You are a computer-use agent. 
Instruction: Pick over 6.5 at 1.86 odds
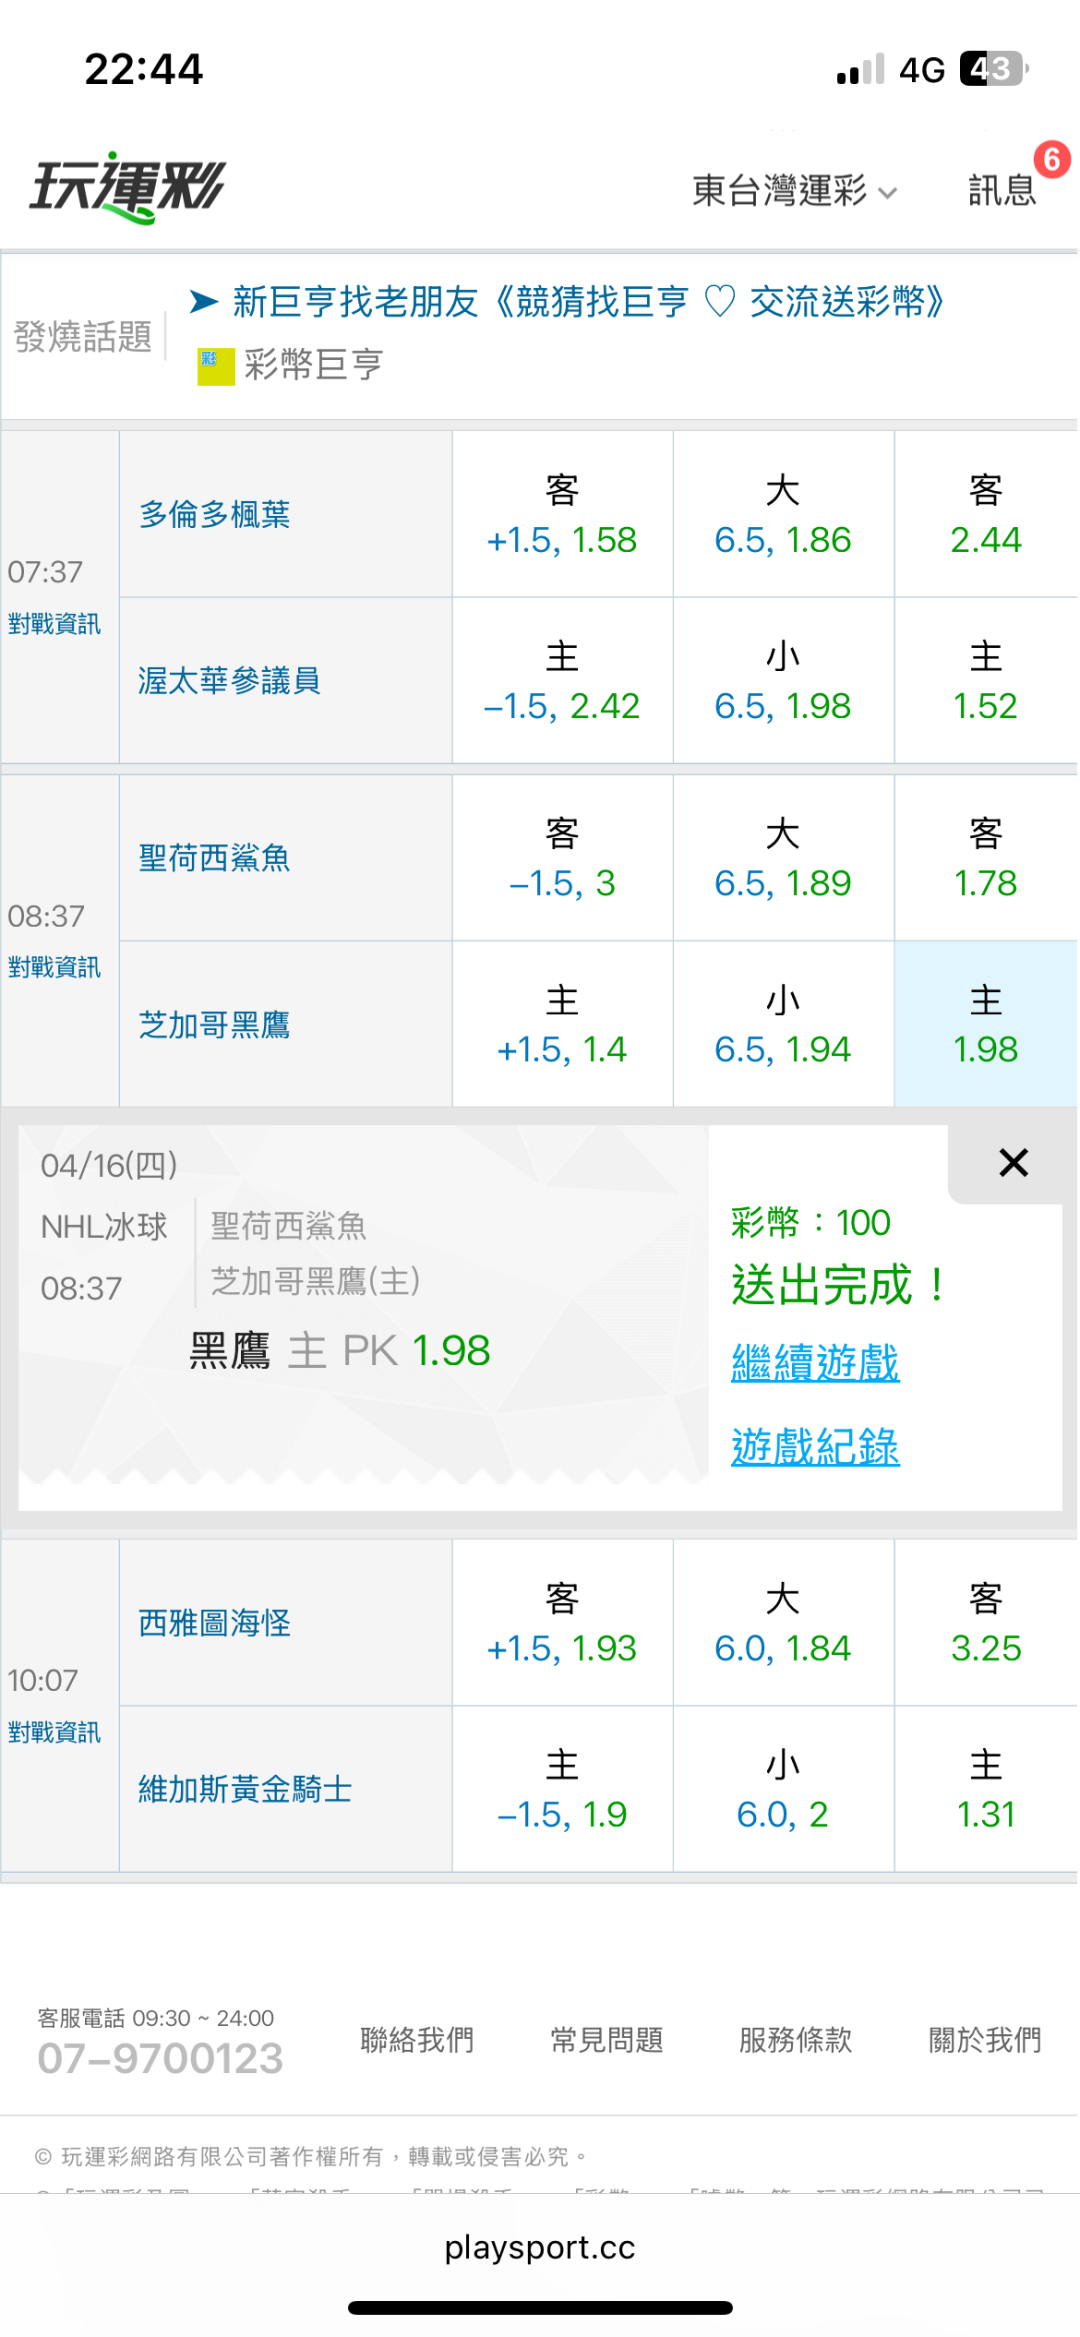pyautogui.click(x=782, y=515)
